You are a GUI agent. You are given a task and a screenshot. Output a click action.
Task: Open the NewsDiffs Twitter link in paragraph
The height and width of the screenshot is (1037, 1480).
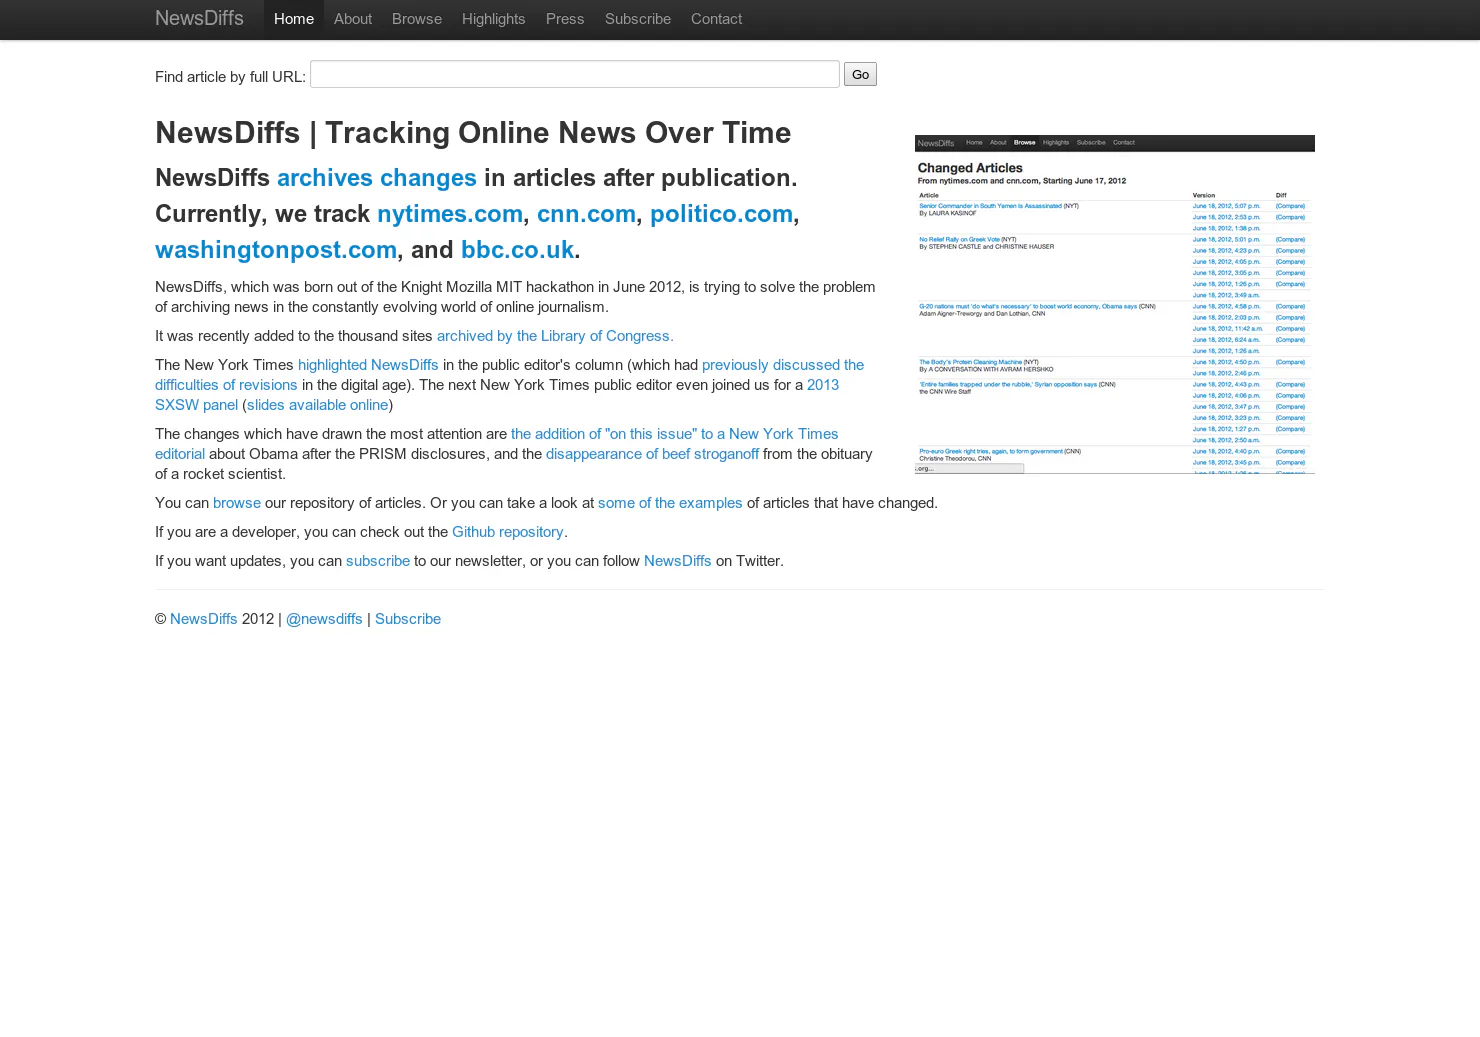(x=678, y=561)
